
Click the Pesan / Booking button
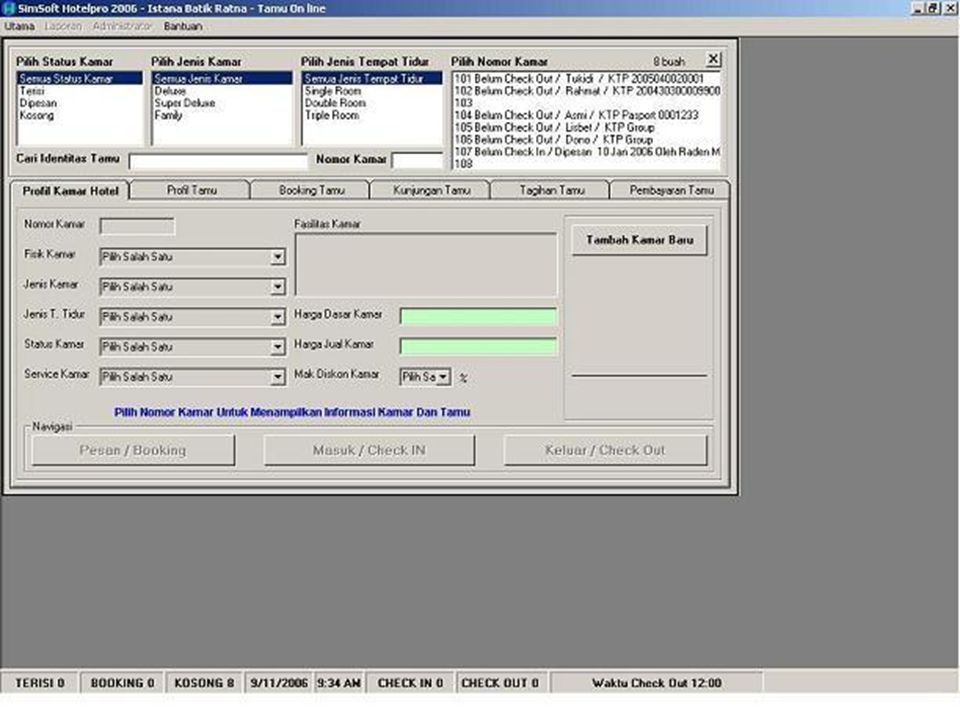click(133, 451)
